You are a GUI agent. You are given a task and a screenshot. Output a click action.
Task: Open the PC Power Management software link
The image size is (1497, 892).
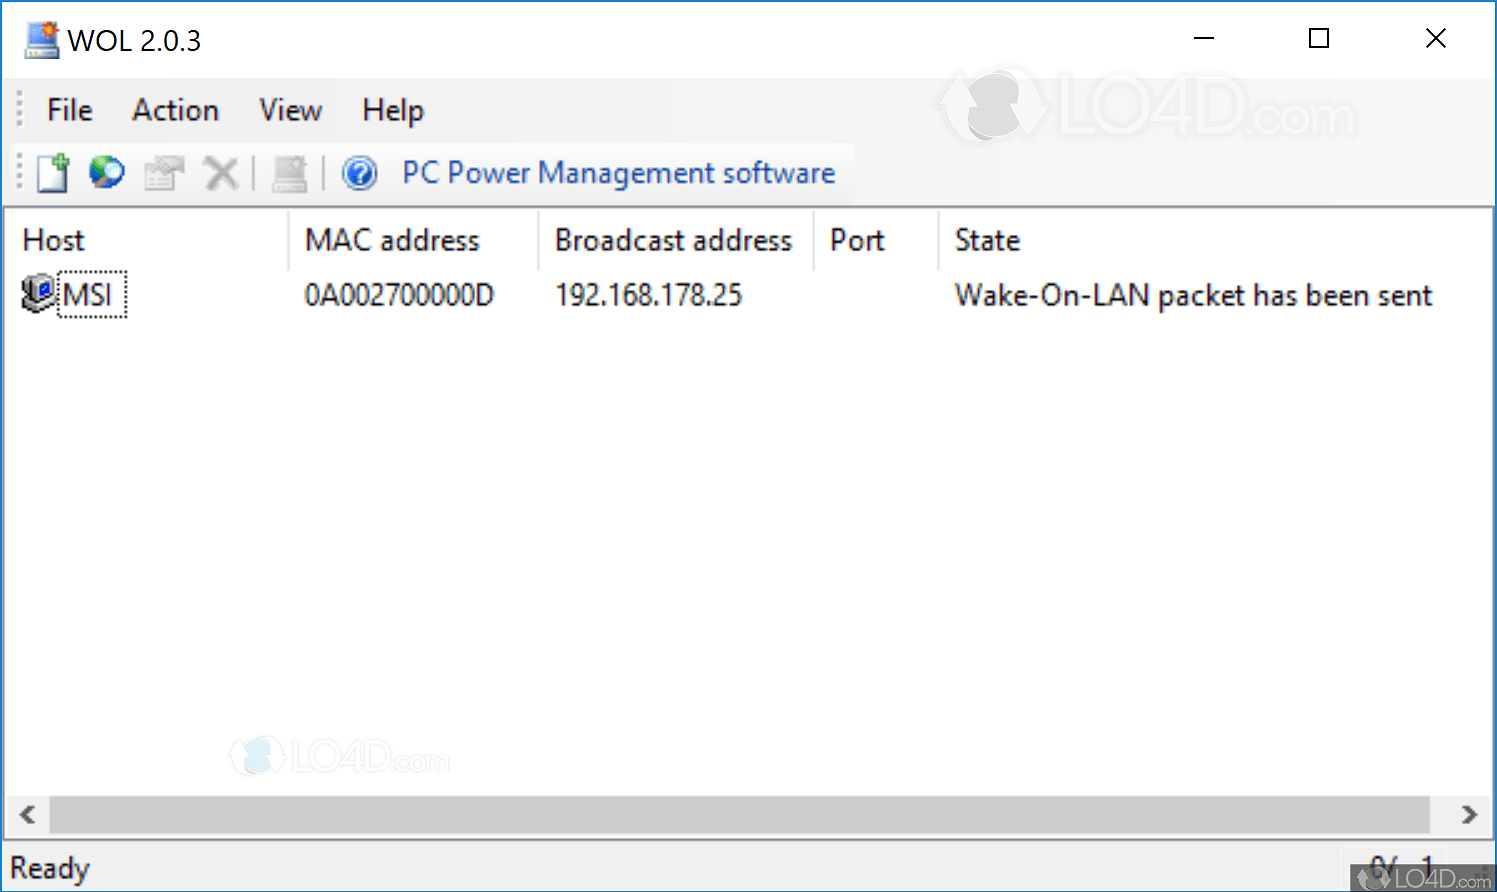(619, 173)
